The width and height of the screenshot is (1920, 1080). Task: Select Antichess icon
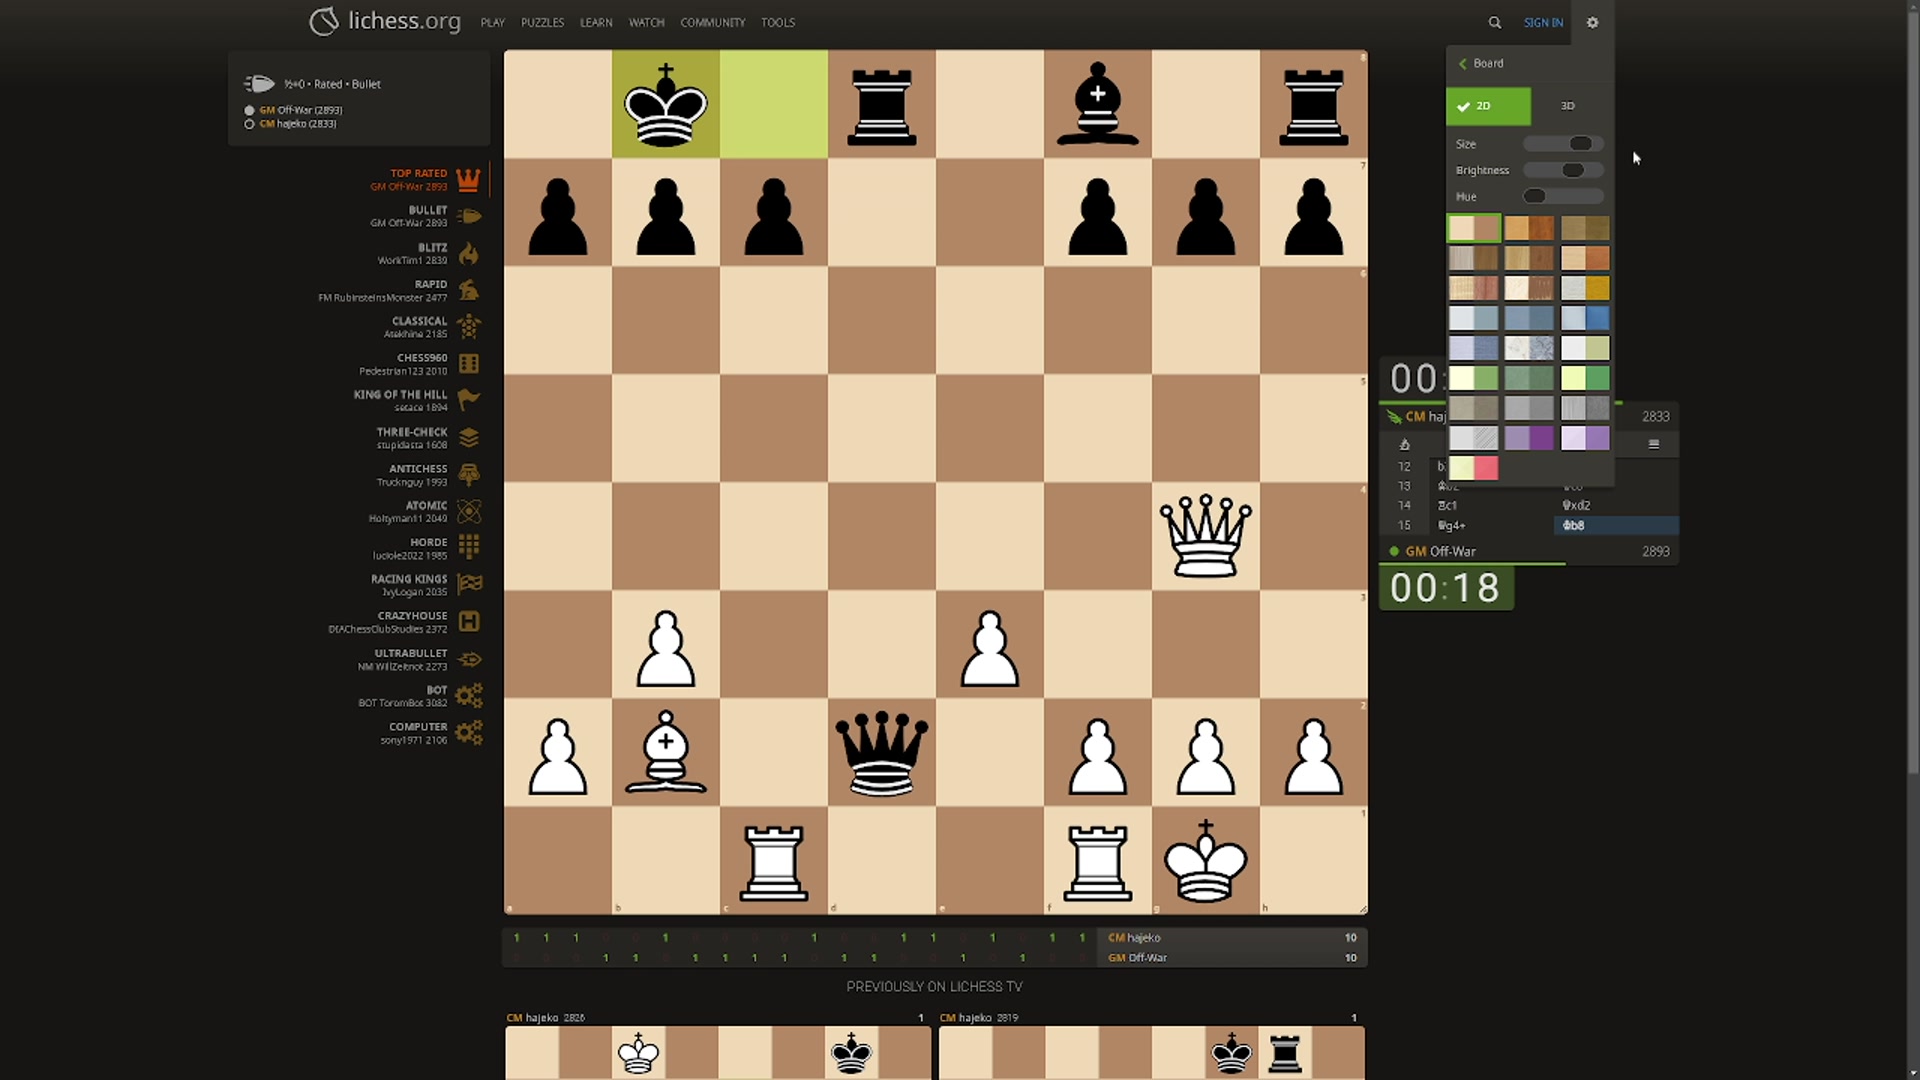click(468, 475)
